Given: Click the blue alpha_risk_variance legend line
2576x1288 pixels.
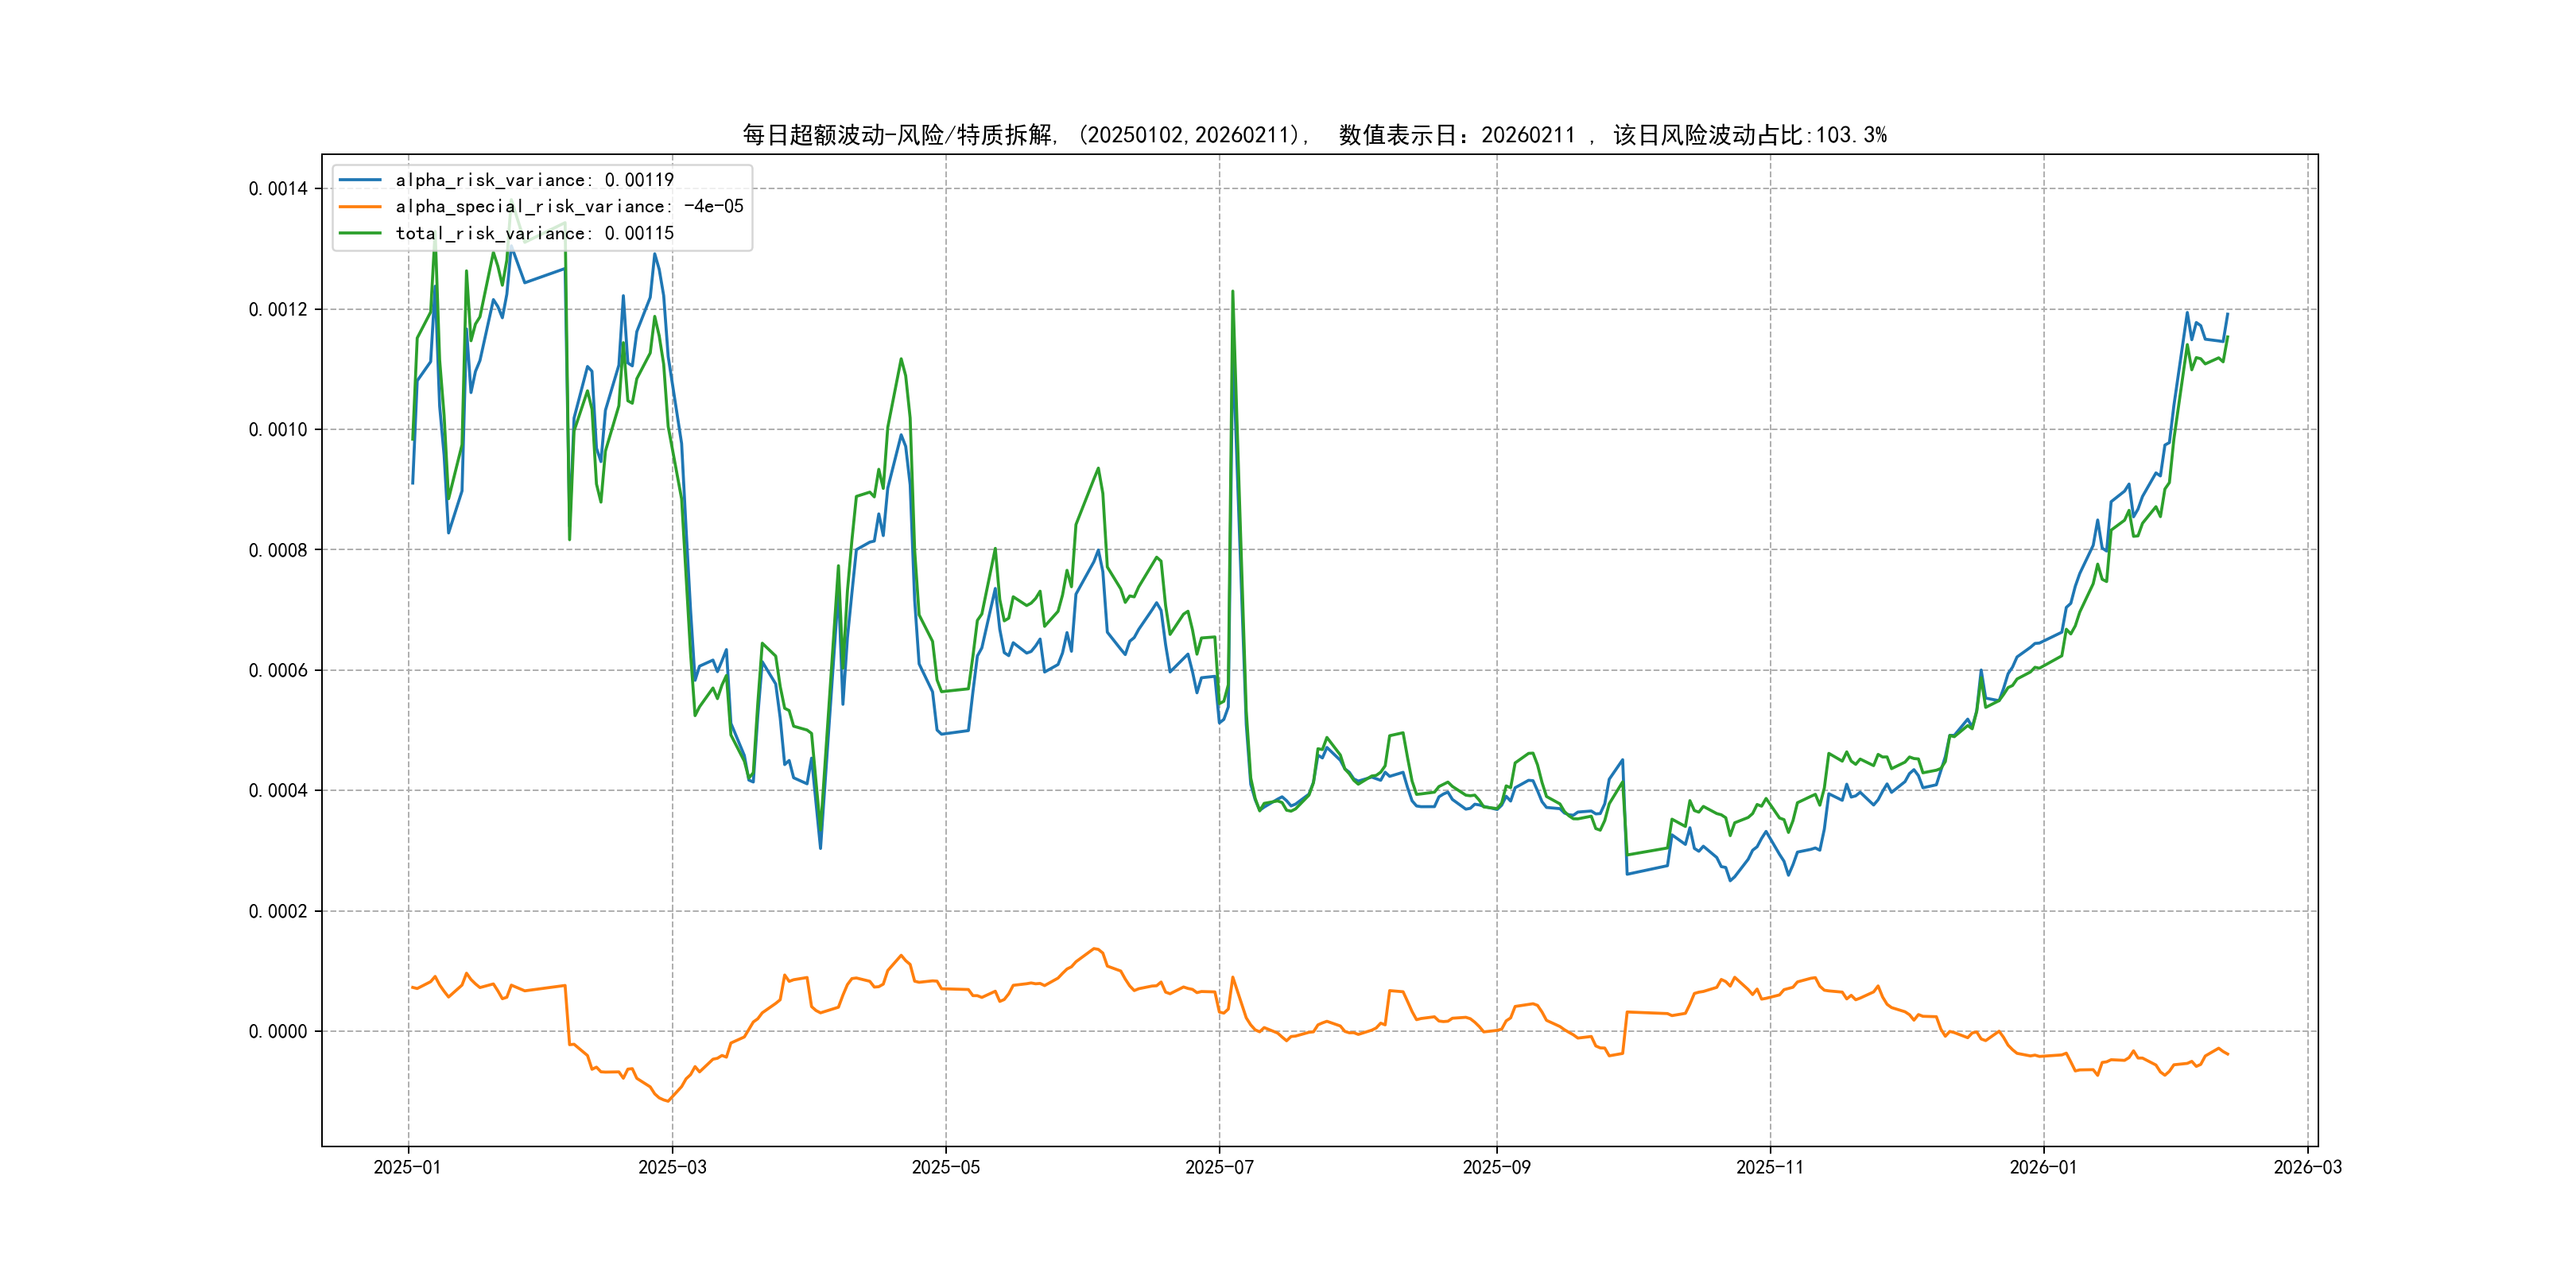Looking at the screenshot, I should 360,180.
